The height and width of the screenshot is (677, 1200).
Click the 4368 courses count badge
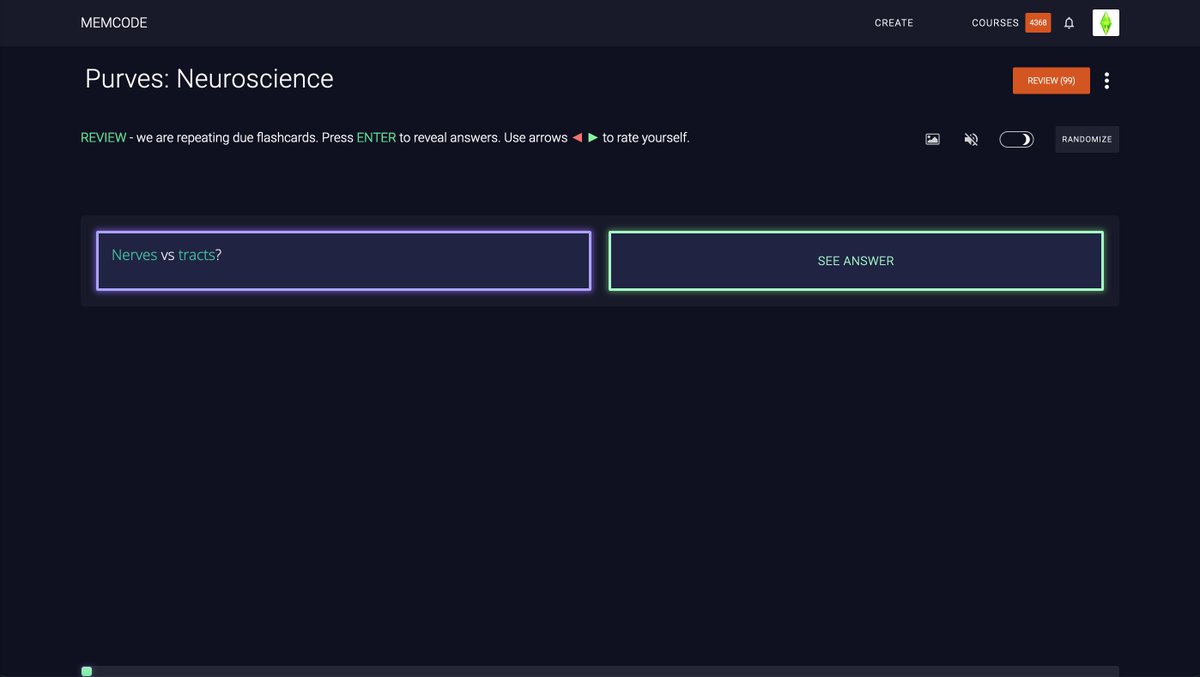pos(1038,23)
